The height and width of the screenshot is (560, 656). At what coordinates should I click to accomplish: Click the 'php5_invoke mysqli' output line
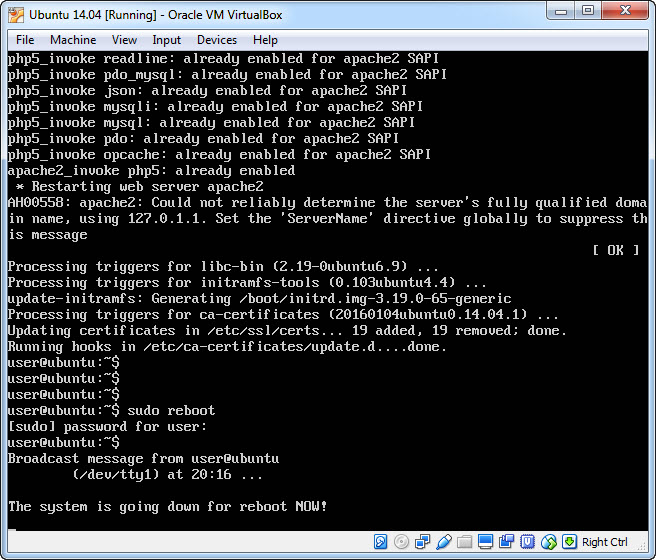click(215, 107)
